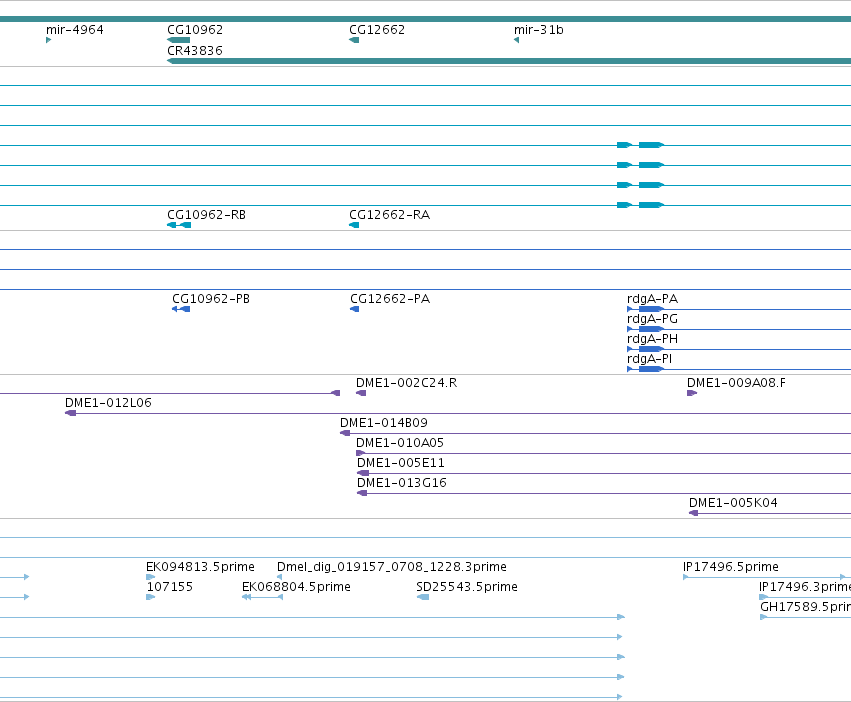Image resolution: width=851 pixels, height=702 pixels.
Task: Click the DME1-009A08.F label
Action: coord(736,383)
